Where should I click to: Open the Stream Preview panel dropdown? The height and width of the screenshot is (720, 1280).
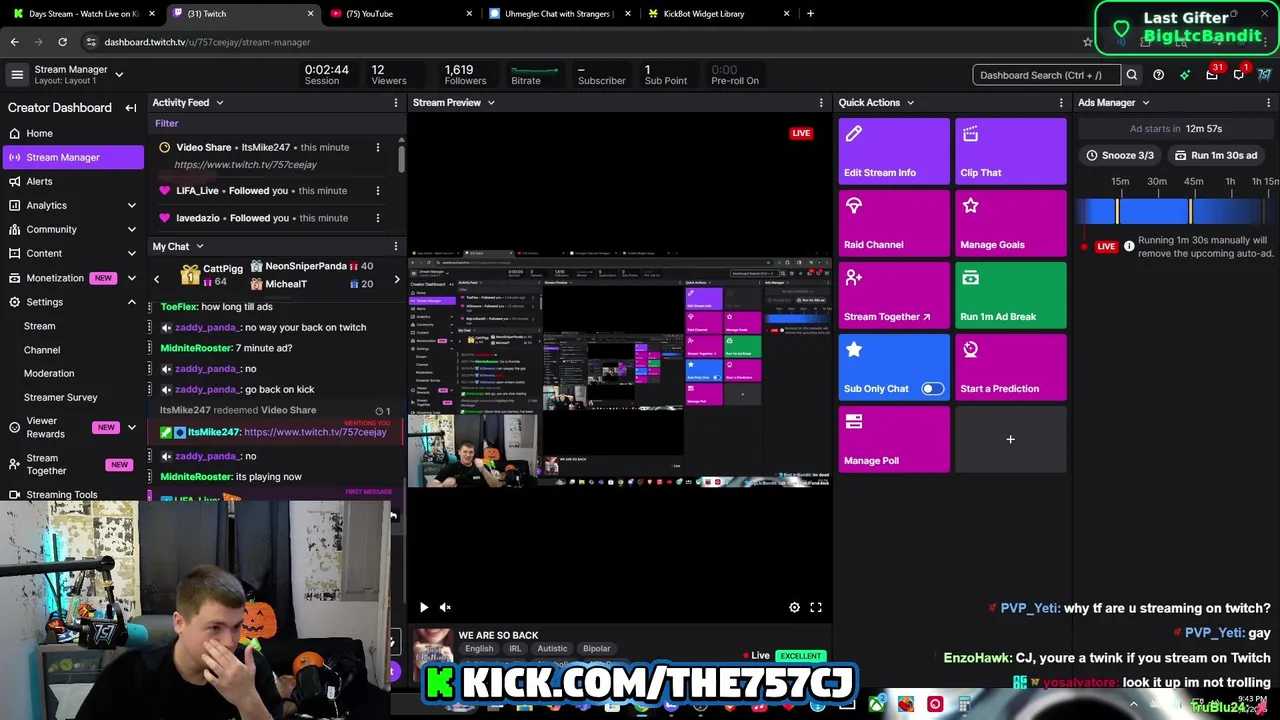pos(490,103)
